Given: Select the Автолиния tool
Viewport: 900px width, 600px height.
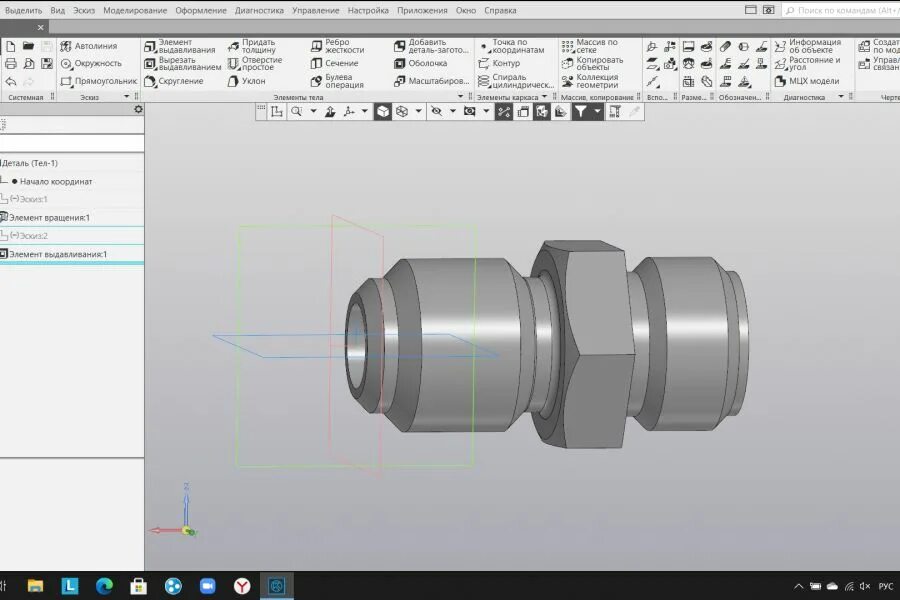Looking at the screenshot, I should [88, 46].
